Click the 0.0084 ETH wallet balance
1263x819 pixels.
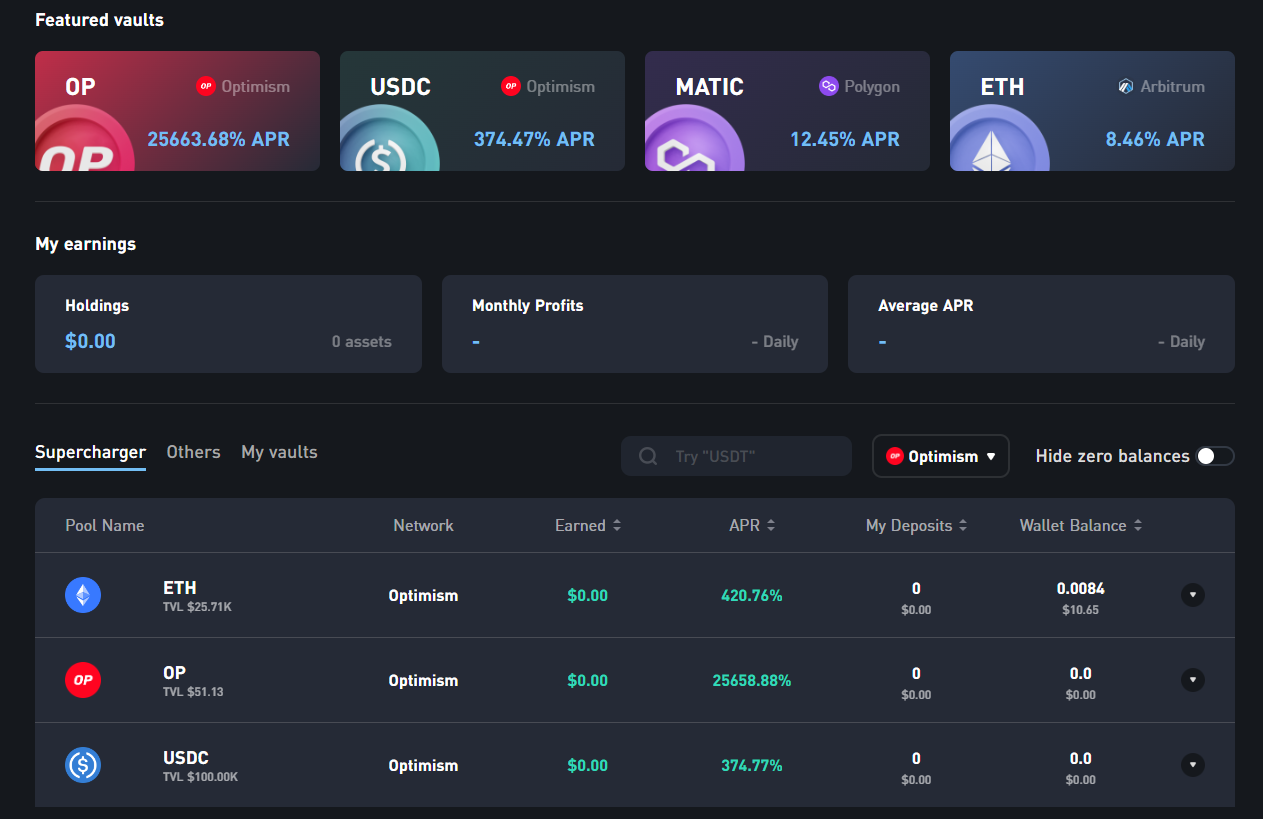pyautogui.click(x=1081, y=588)
